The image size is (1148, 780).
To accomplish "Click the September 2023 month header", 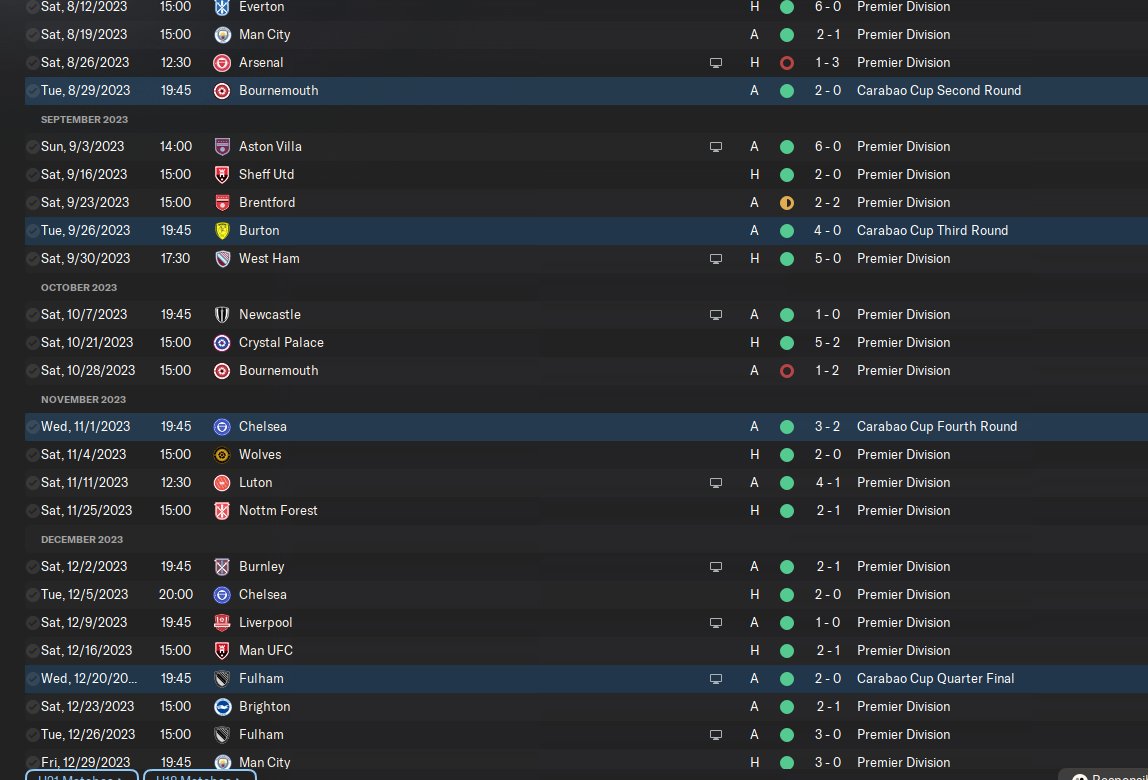I will (x=84, y=119).
